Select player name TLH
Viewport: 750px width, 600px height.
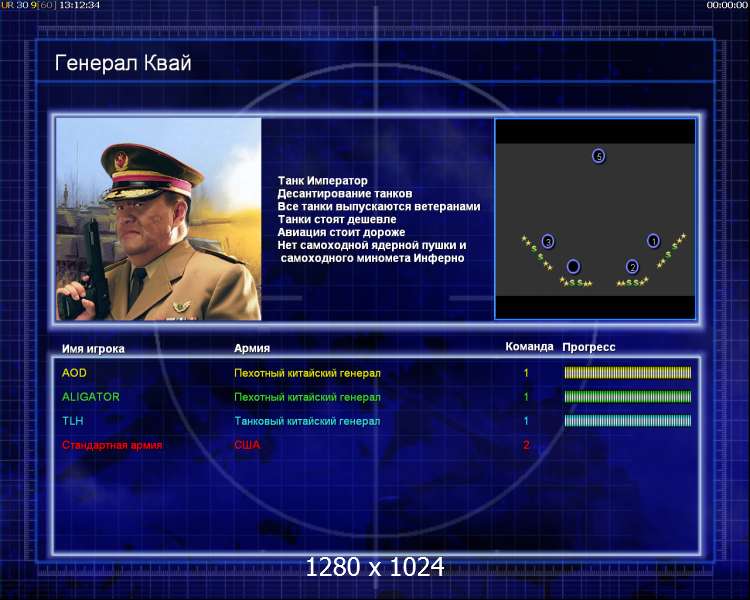73,421
